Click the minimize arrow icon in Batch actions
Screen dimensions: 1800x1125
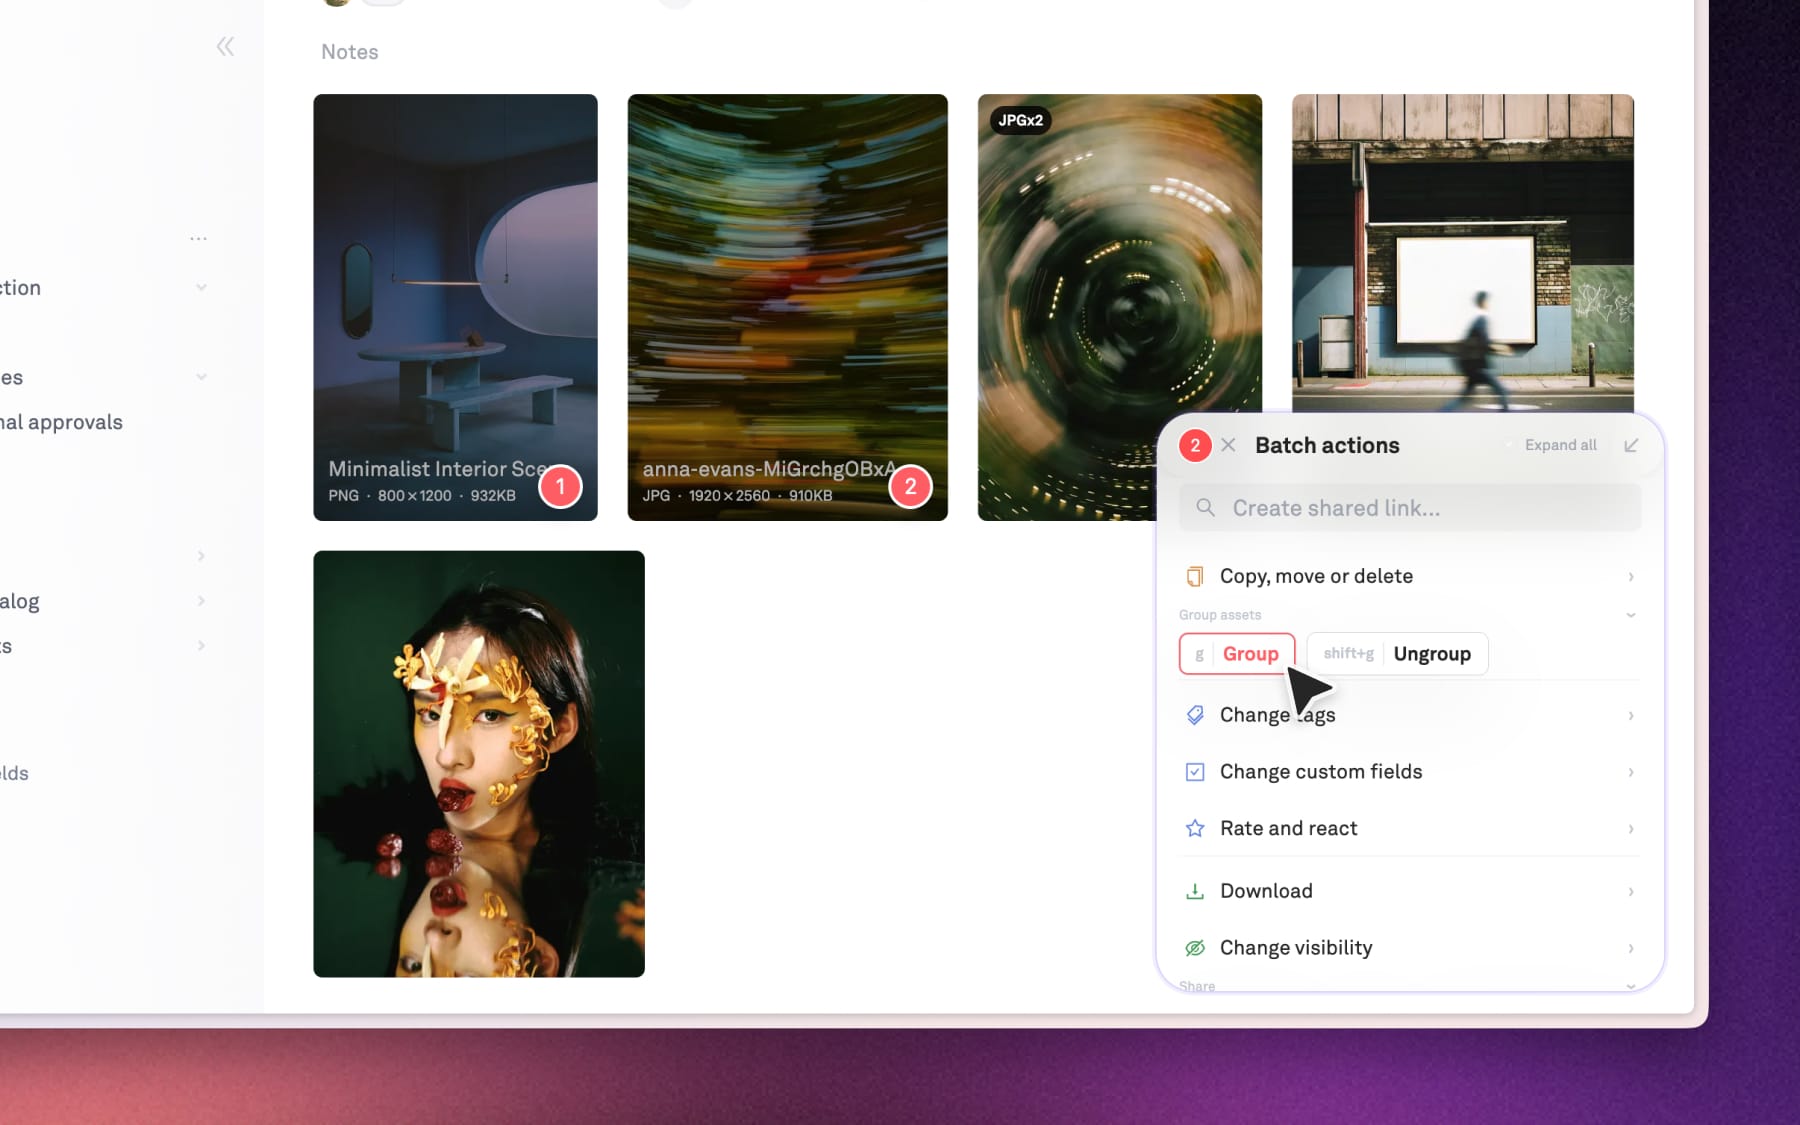(x=1631, y=445)
